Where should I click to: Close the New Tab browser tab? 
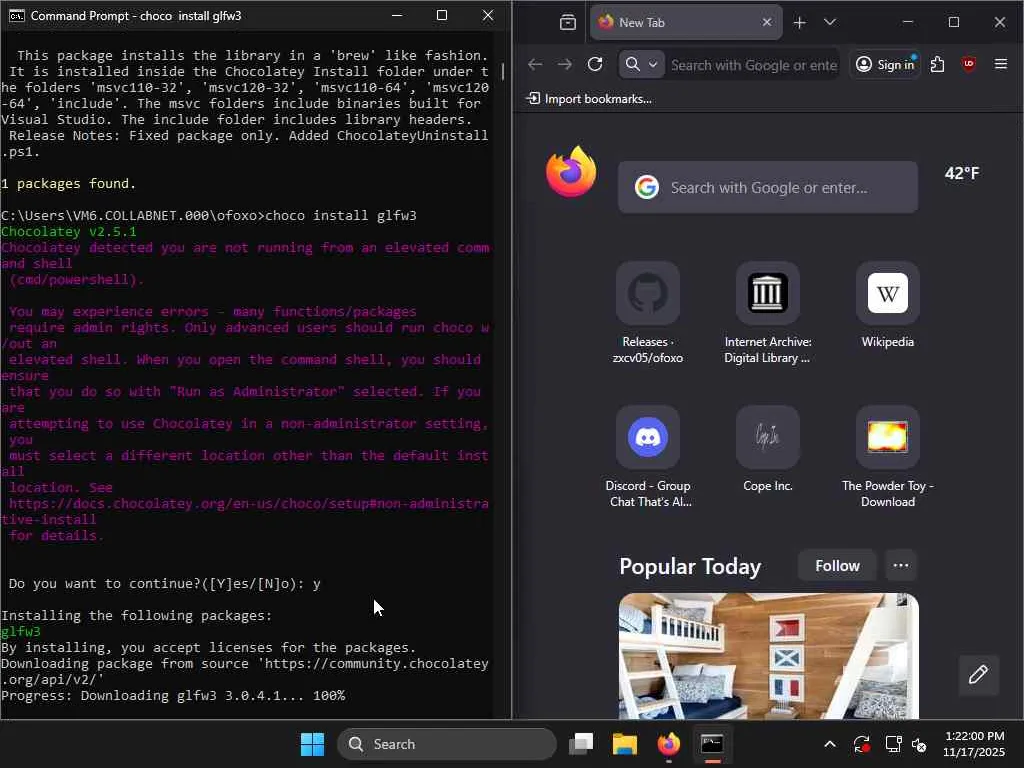click(767, 22)
